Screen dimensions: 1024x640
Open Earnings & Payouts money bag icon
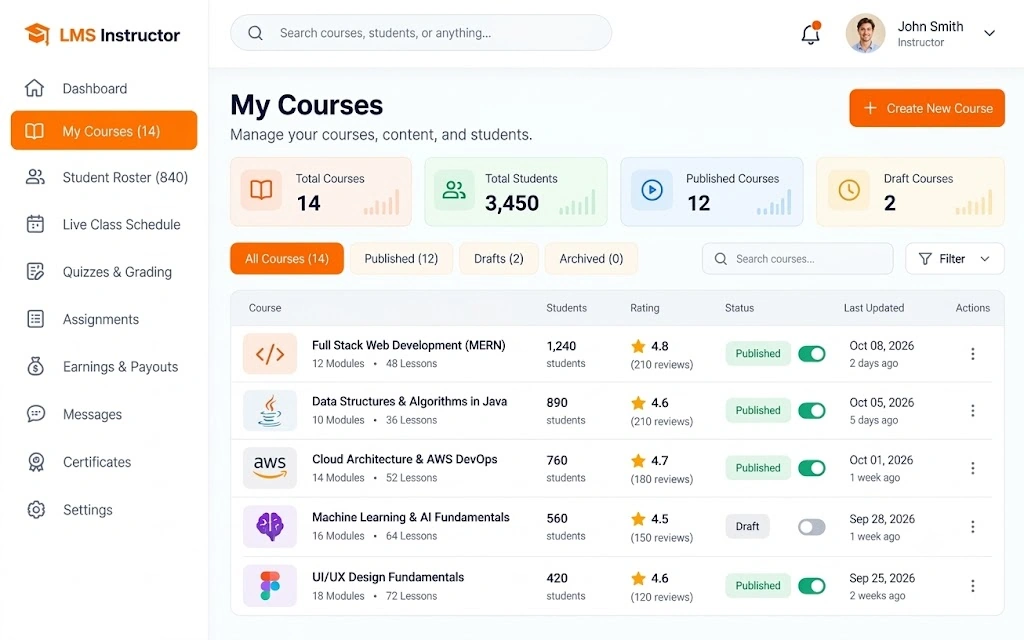coord(36,366)
